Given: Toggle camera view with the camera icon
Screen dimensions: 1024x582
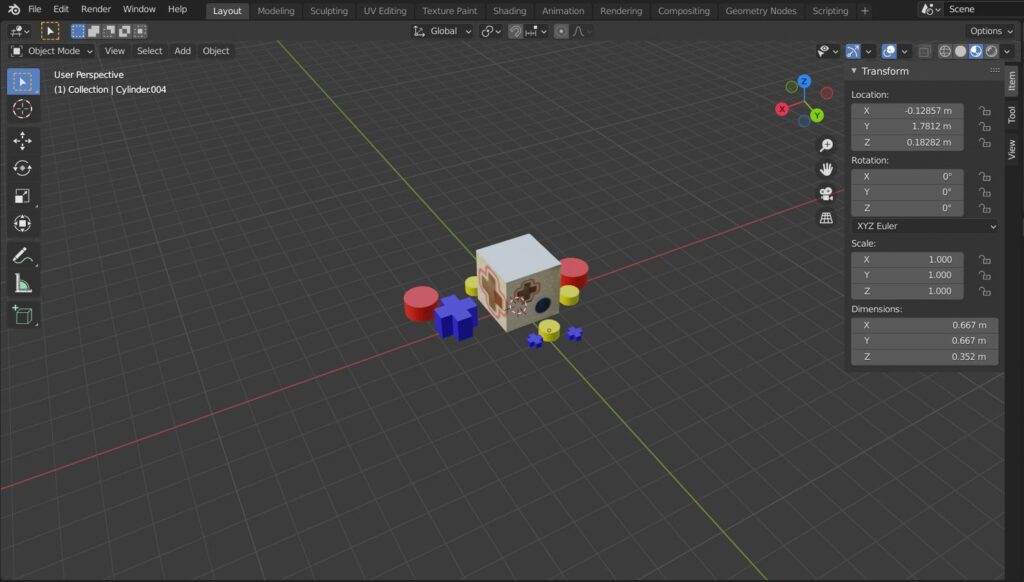Looking at the screenshot, I should (826, 193).
